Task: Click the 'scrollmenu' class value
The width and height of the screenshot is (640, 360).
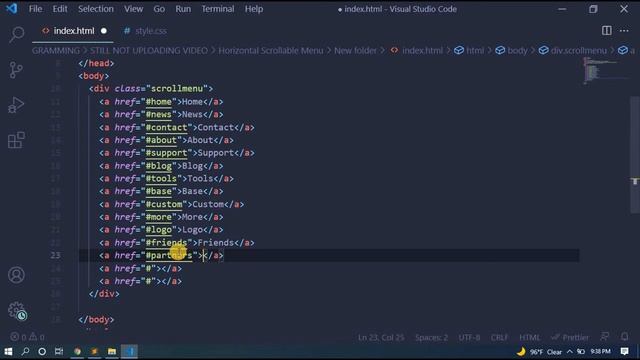Action: (x=177, y=89)
